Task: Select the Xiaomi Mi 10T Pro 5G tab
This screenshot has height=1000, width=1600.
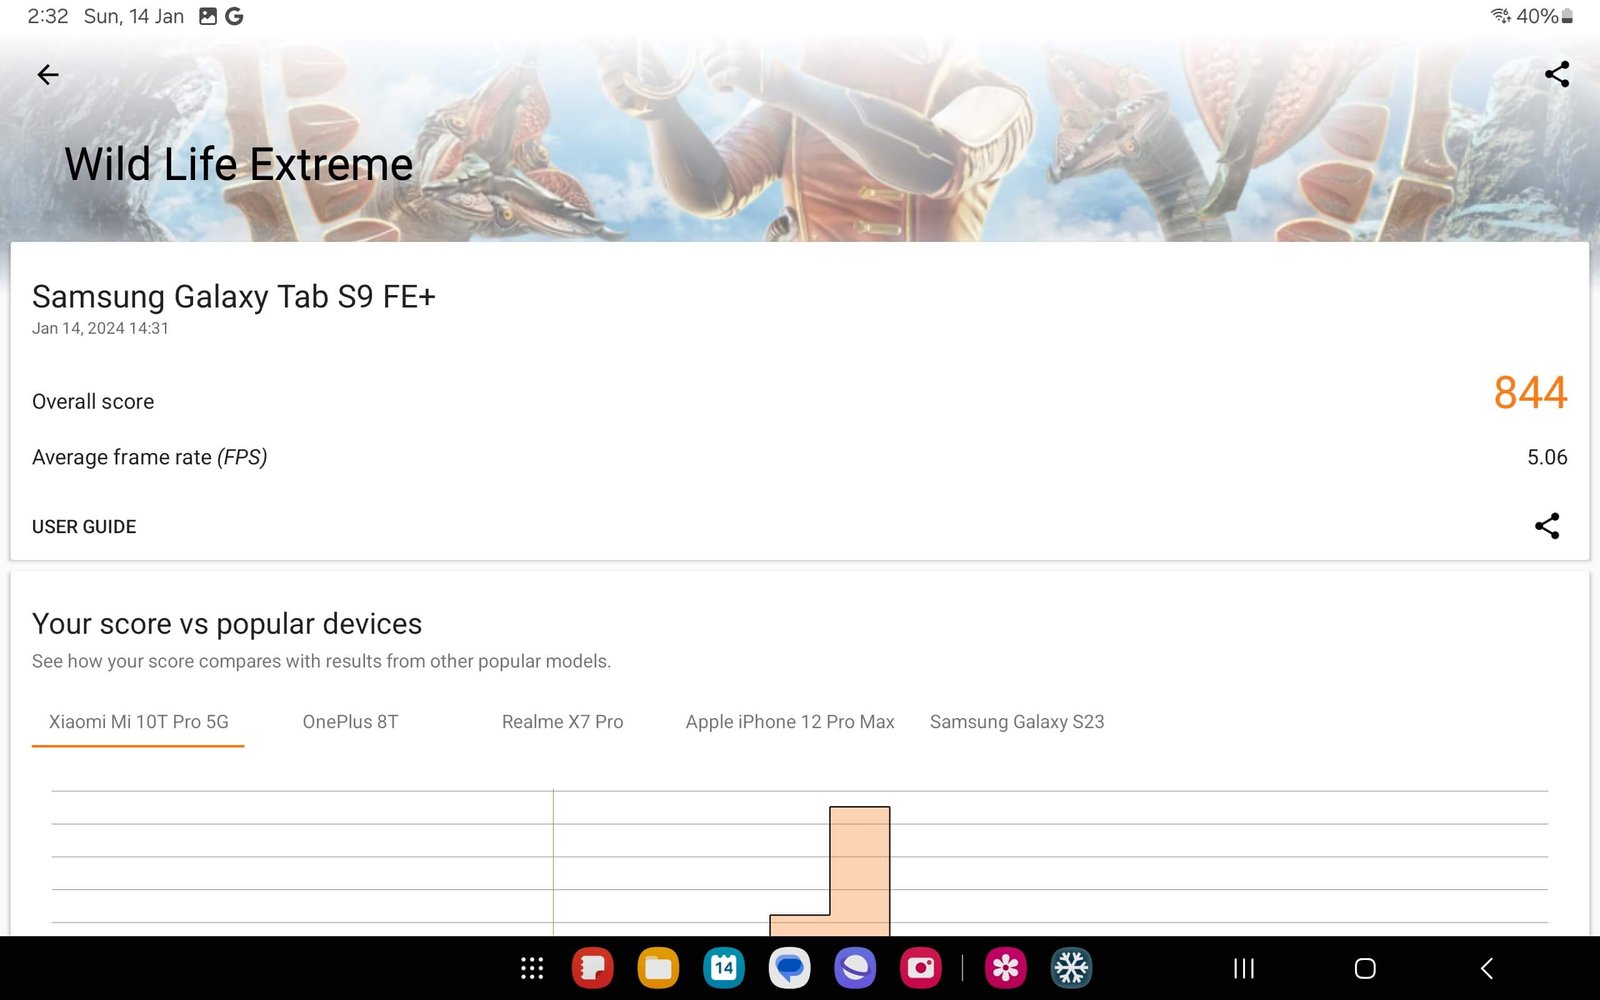Action: pyautogui.click(x=138, y=722)
